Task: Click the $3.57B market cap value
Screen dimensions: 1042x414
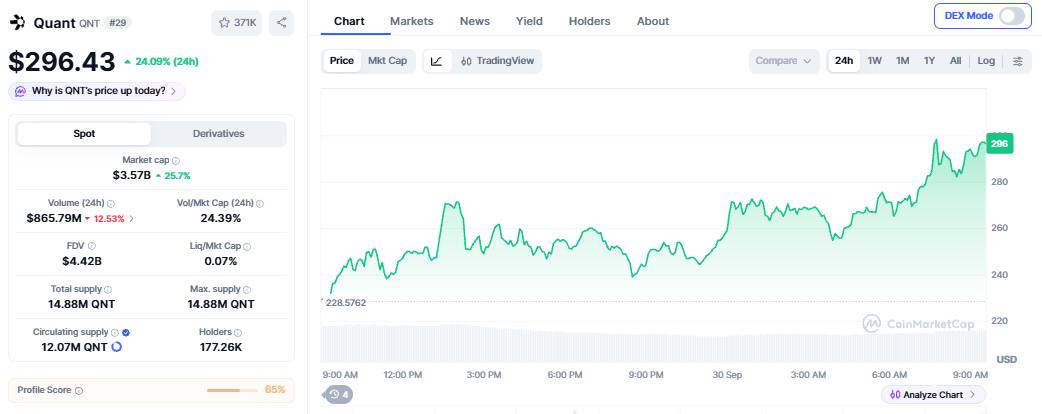Action: [x=132, y=175]
